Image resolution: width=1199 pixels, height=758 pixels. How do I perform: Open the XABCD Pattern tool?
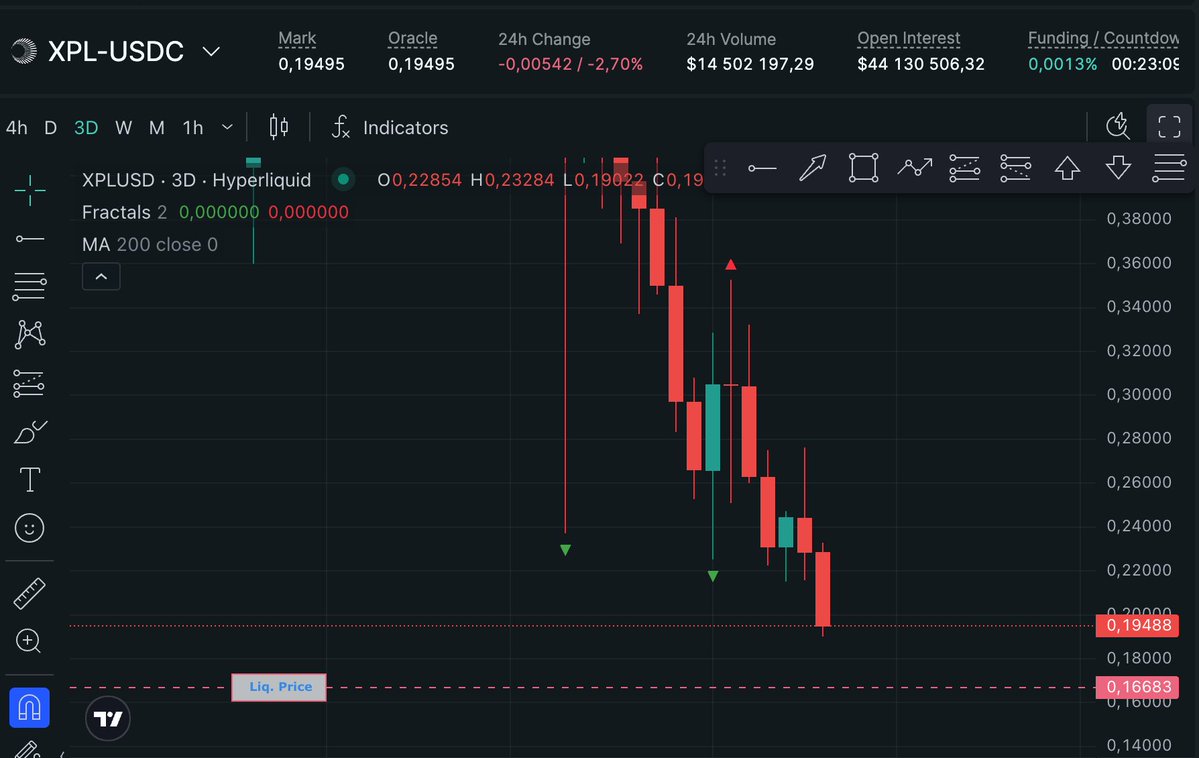29,334
